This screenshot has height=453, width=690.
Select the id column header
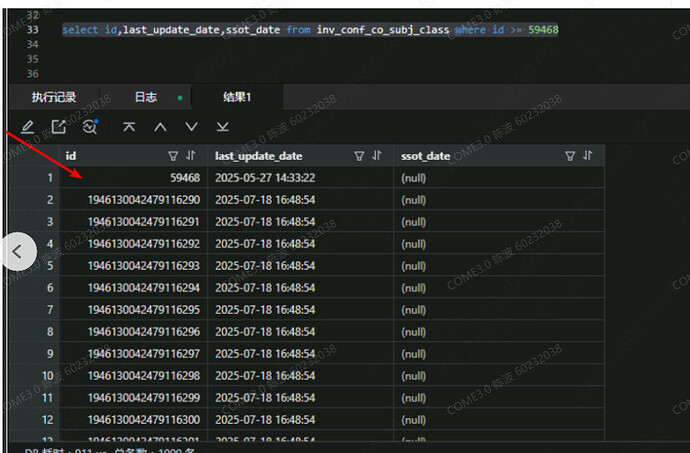(133, 156)
